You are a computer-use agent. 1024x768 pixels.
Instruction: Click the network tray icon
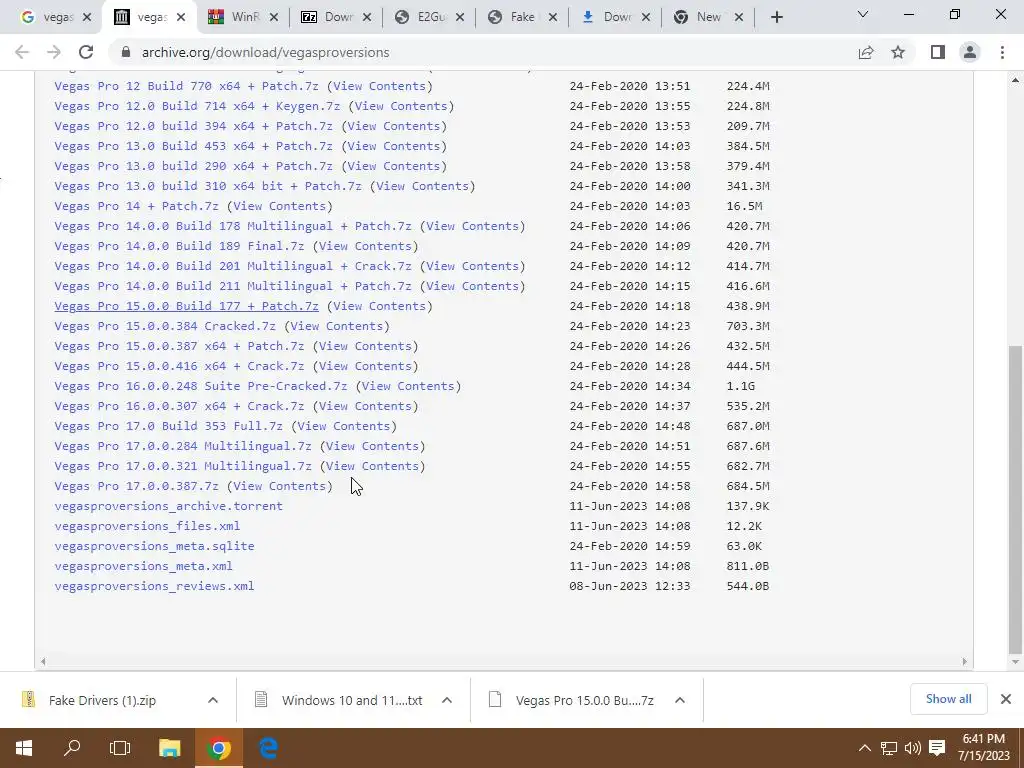pos(889,748)
